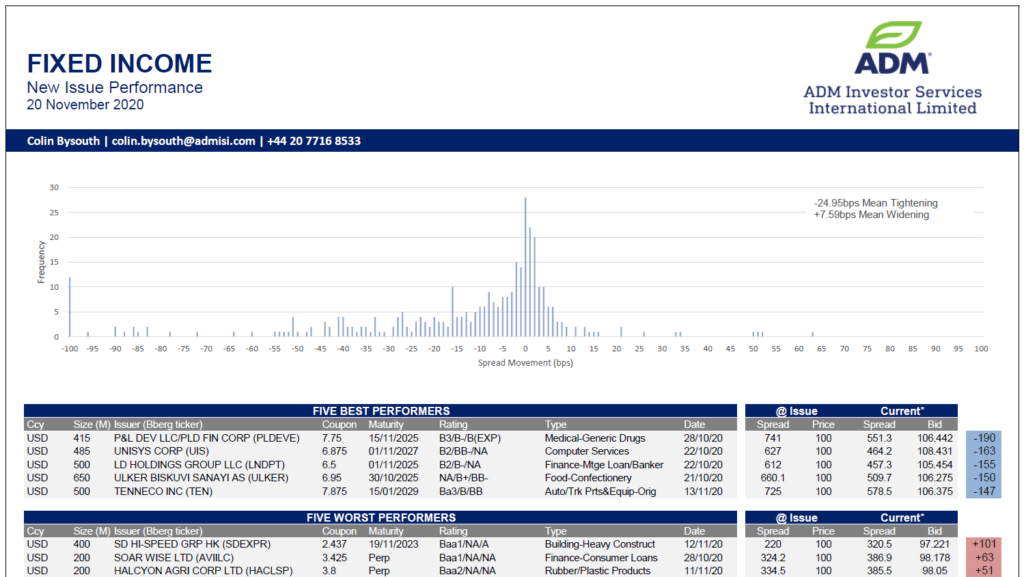1024x577 pixels.
Task: Select issuer 'SD HI-SPEED GRP HK (SDEXPR)'
Action: (192, 544)
